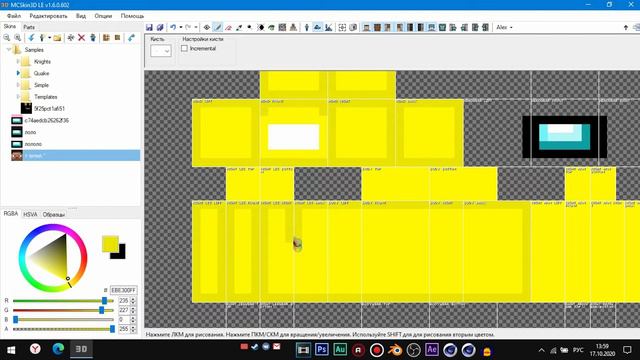Click the up arrow icon at the top right
This screenshot has width=640, height=360.
click(x=626, y=27)
